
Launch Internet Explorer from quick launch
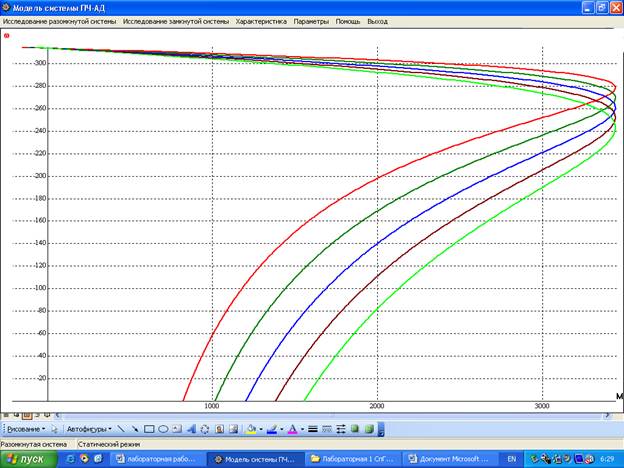[x=71, y=459]
